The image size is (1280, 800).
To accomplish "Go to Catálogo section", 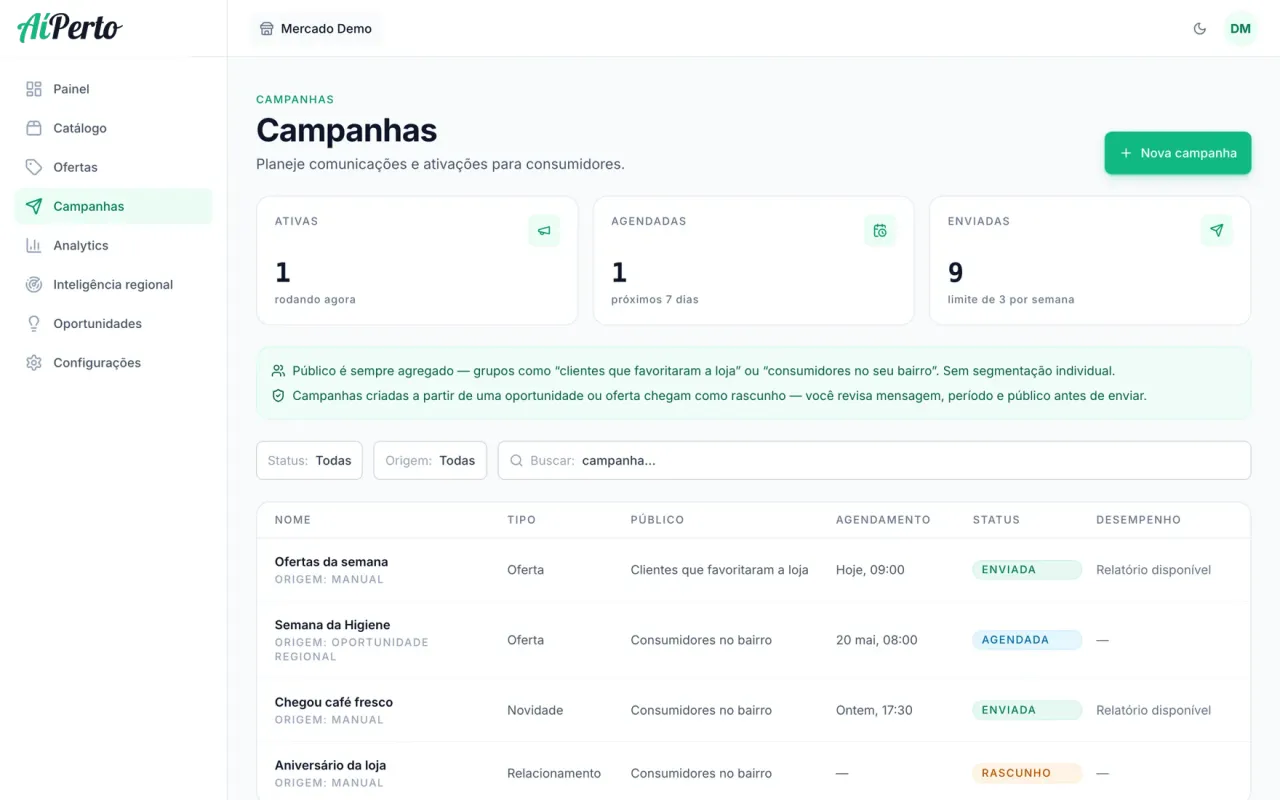I will click(113, 128).
